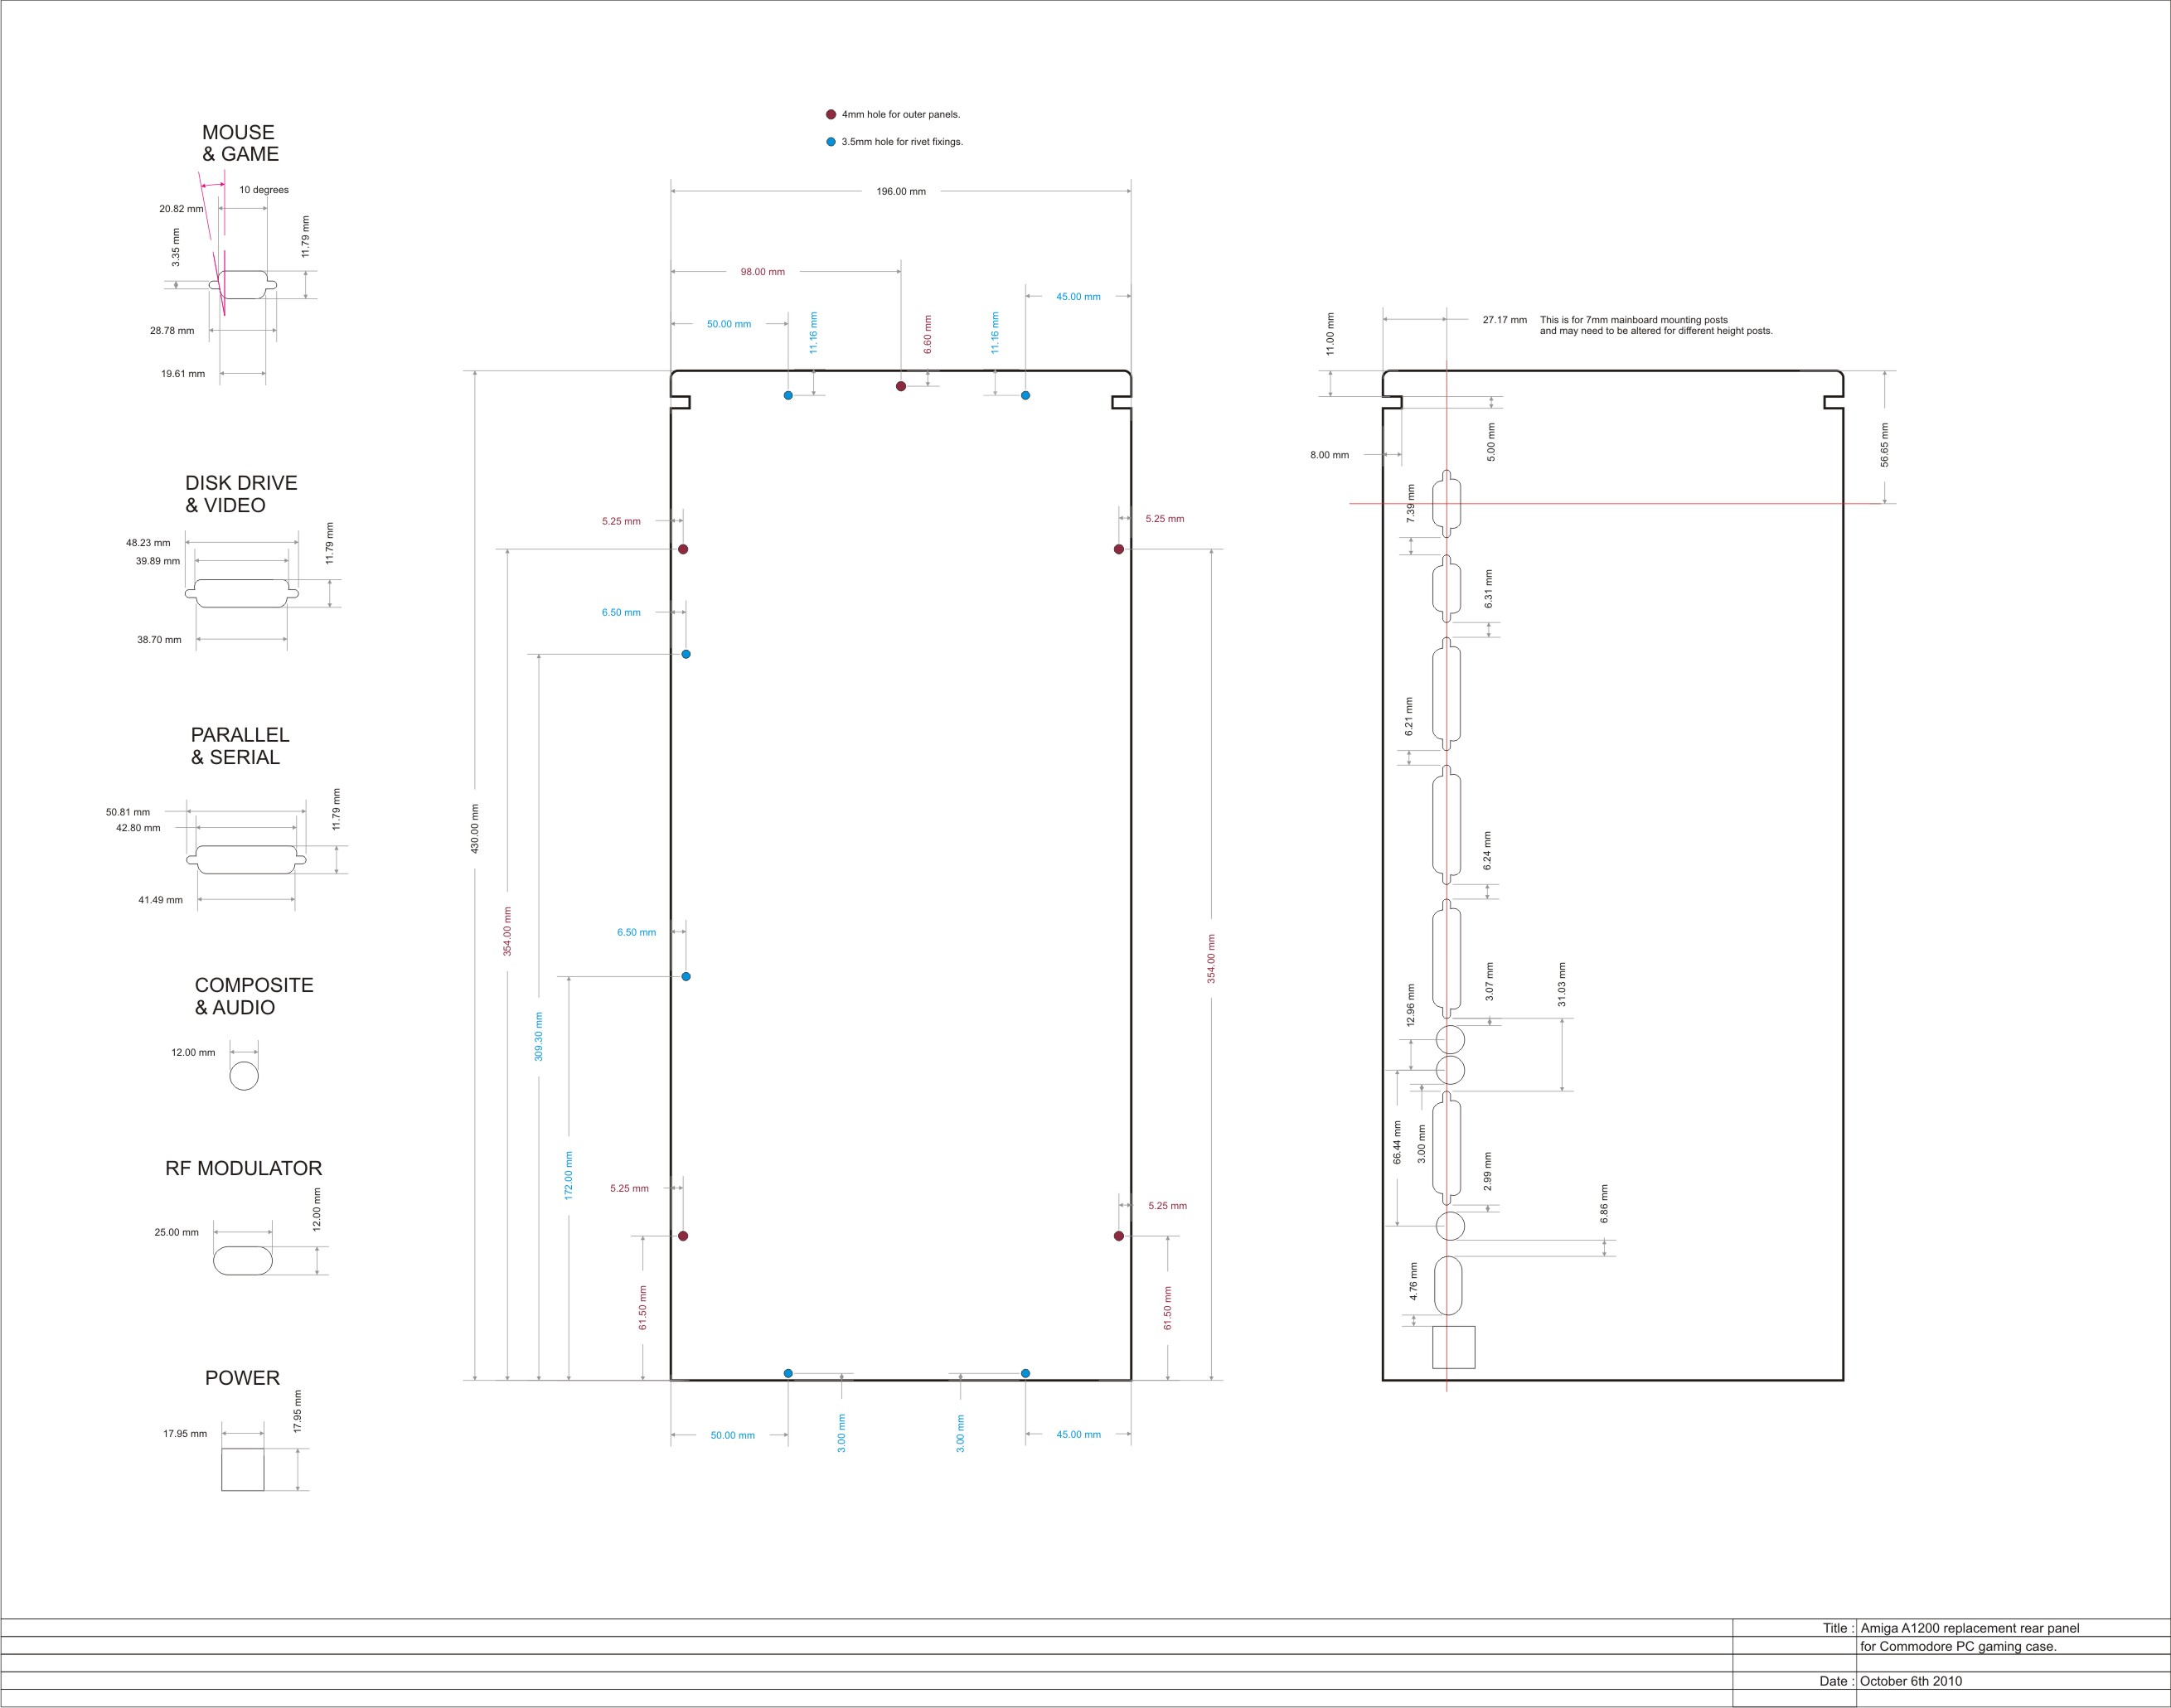Click the COMPOSITE & AUDIO circle shape

coord(244,1076)
